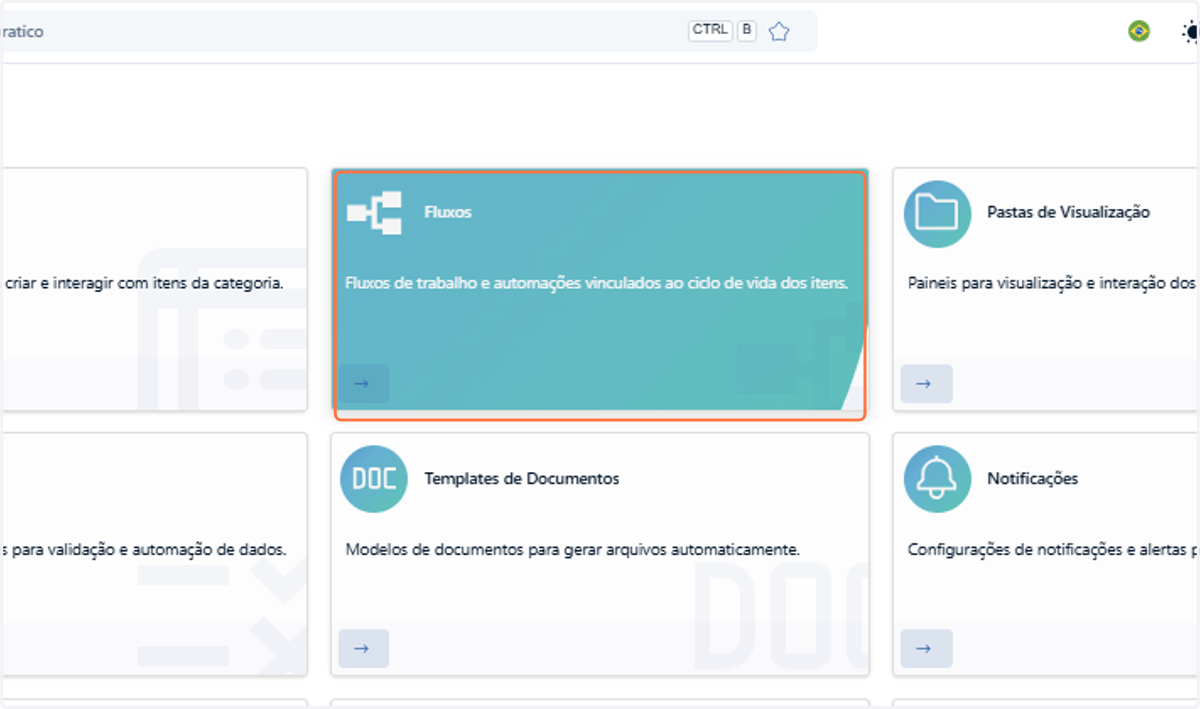Click text 'criar e interagir com itens da categoria'
1200x709 pixels.
click(144, 283)
